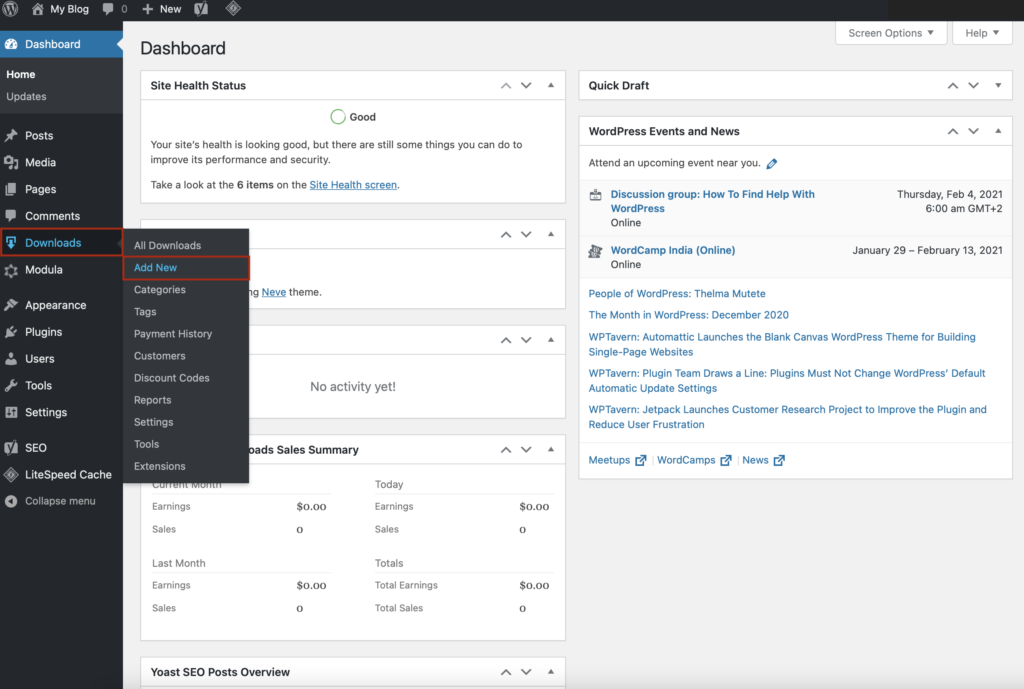Click the Media icon in sidebar
This screenshot has height=689, width=1024.
point(11,162)
